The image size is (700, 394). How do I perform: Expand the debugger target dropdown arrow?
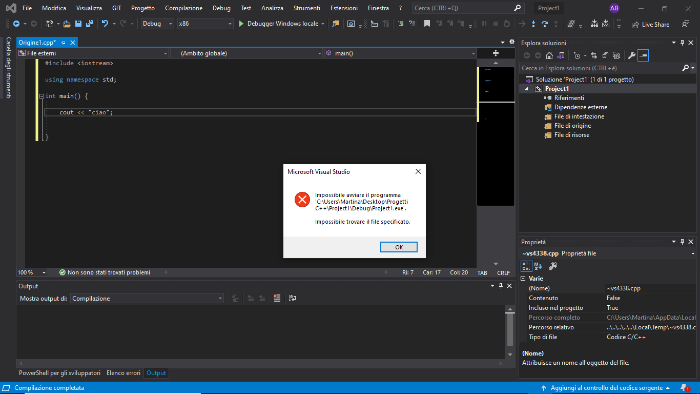coord(323,24)
